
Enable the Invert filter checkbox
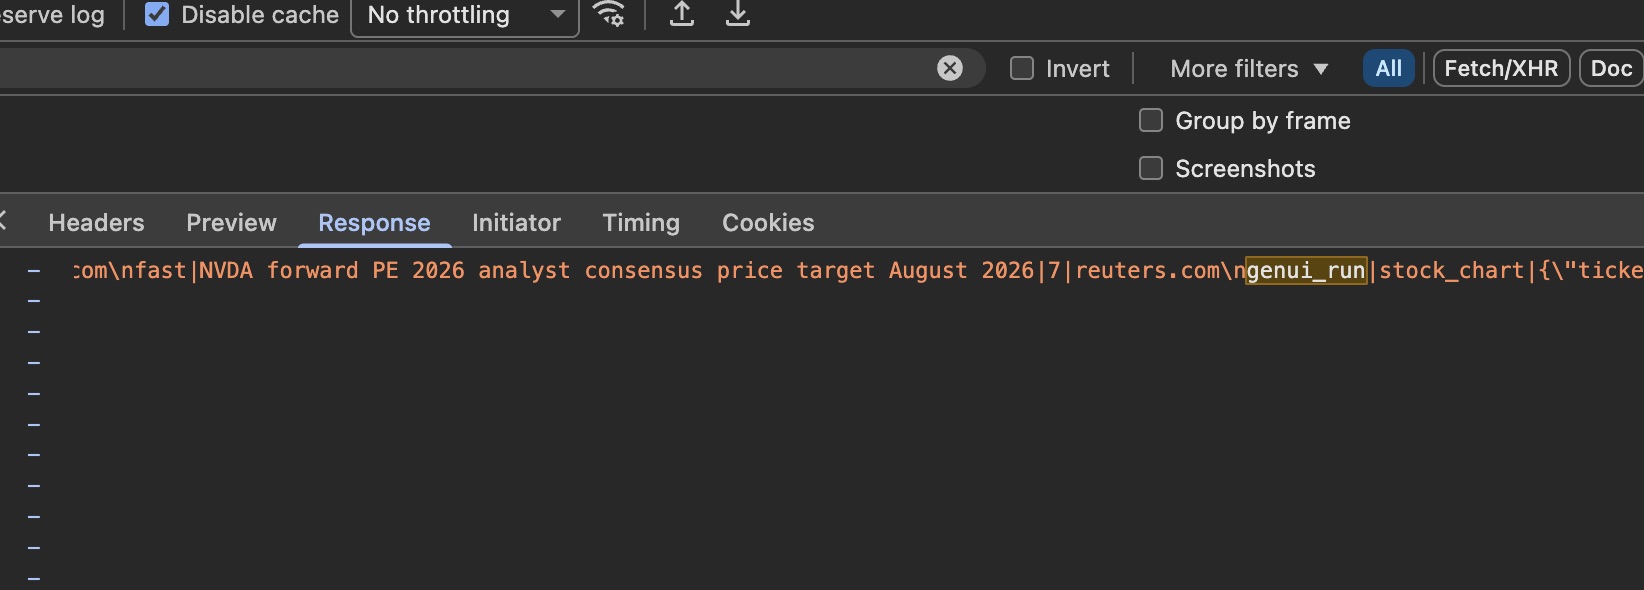coord(1022,68)
